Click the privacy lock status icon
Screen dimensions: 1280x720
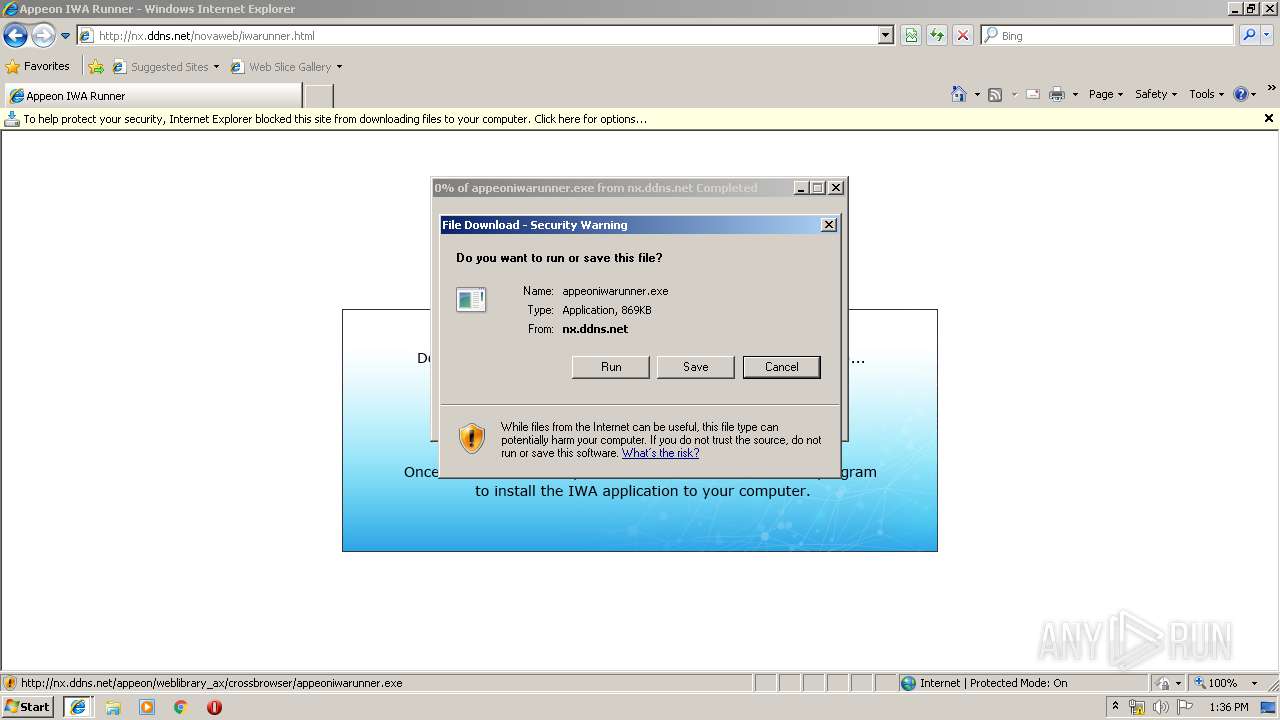coord(1163,683)
